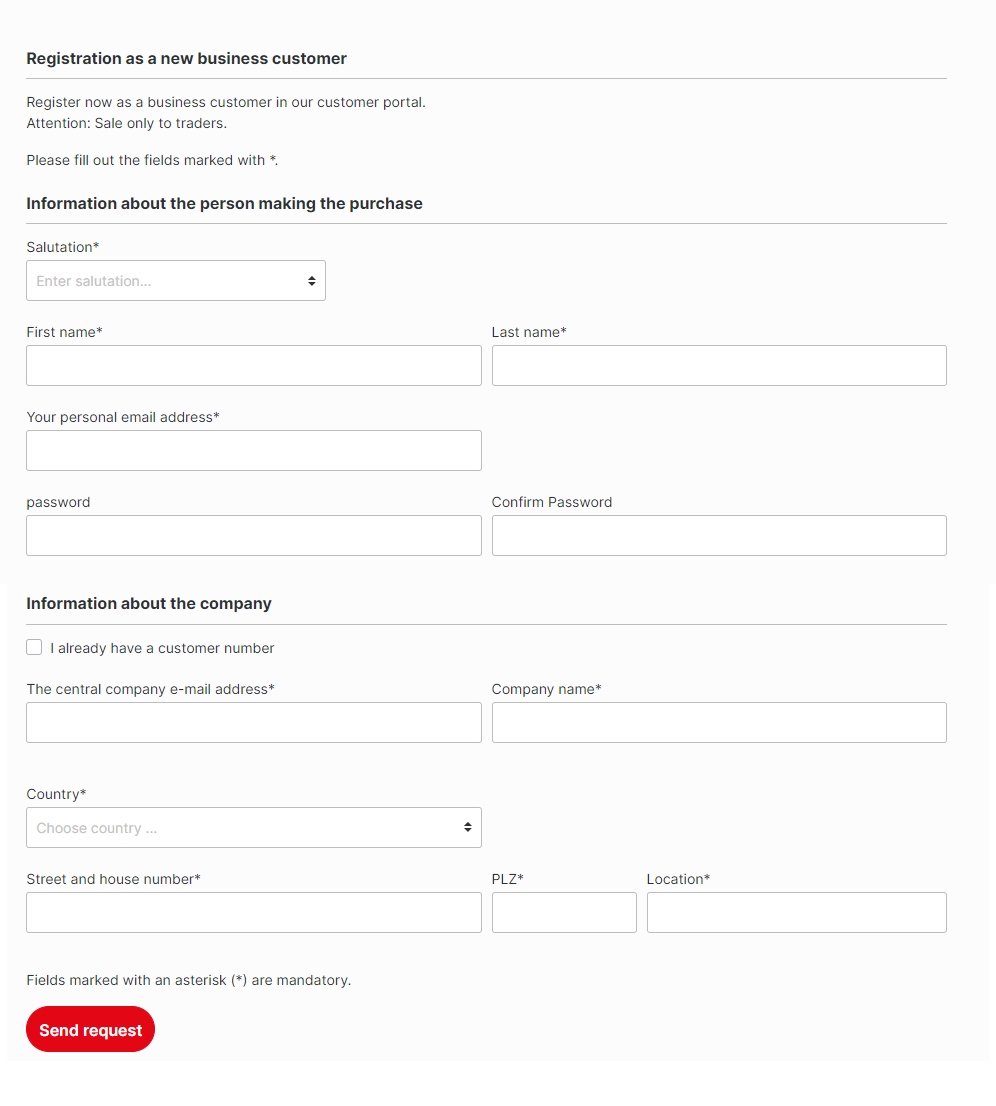Click the Salutation field's up-down arrow icon
Viewport: 996px width, 1106px height.
[312, 281]
